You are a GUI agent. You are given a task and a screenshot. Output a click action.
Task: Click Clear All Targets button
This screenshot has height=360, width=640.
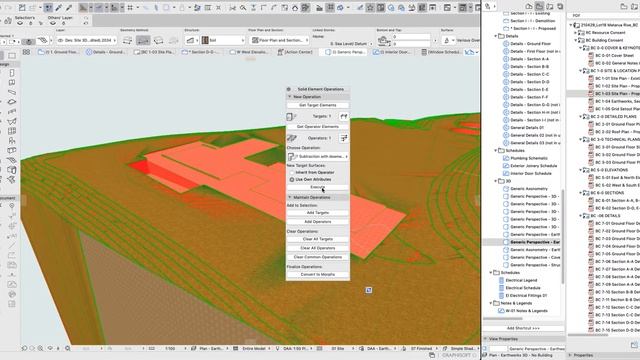(318, 239)
